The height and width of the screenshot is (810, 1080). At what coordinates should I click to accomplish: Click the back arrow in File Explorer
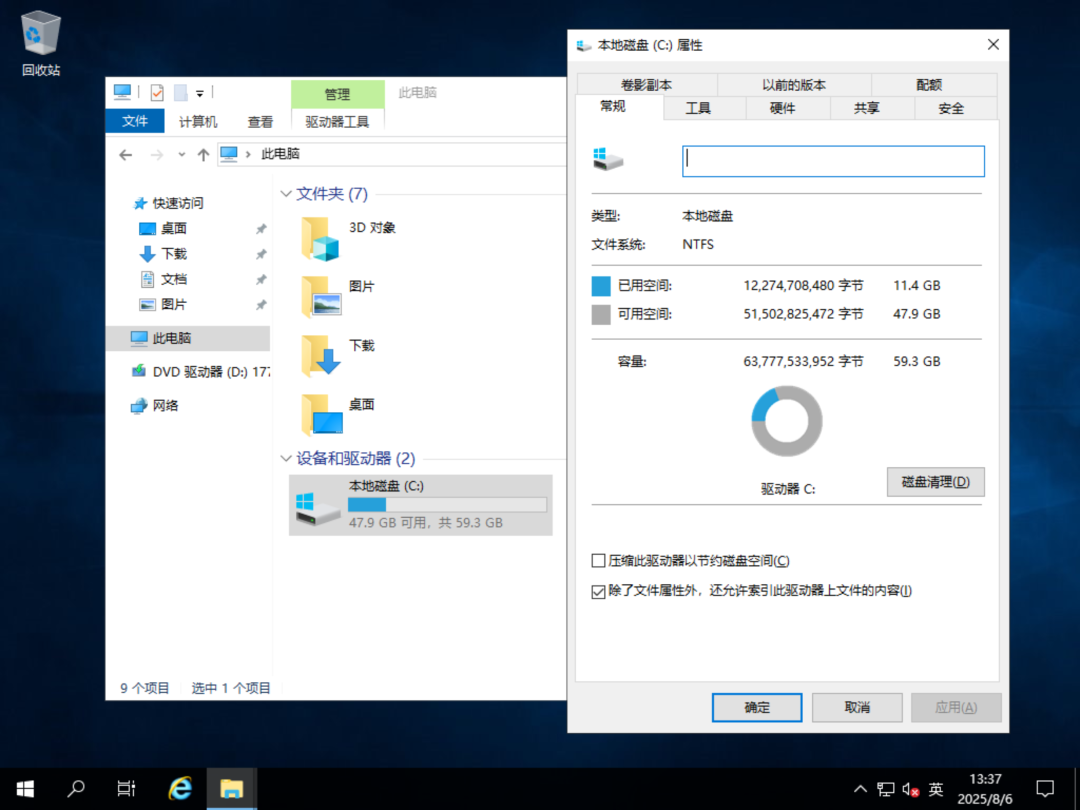124,154
